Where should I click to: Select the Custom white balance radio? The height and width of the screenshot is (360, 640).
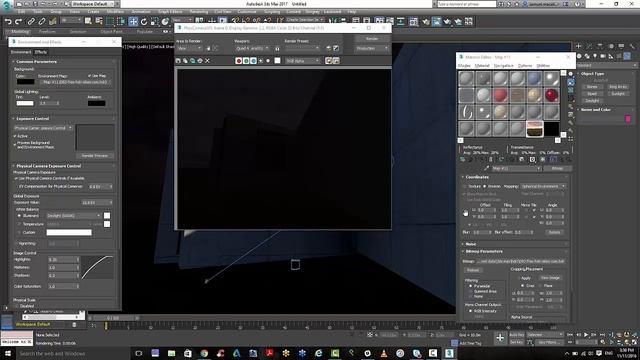click(x=19, y=232)
